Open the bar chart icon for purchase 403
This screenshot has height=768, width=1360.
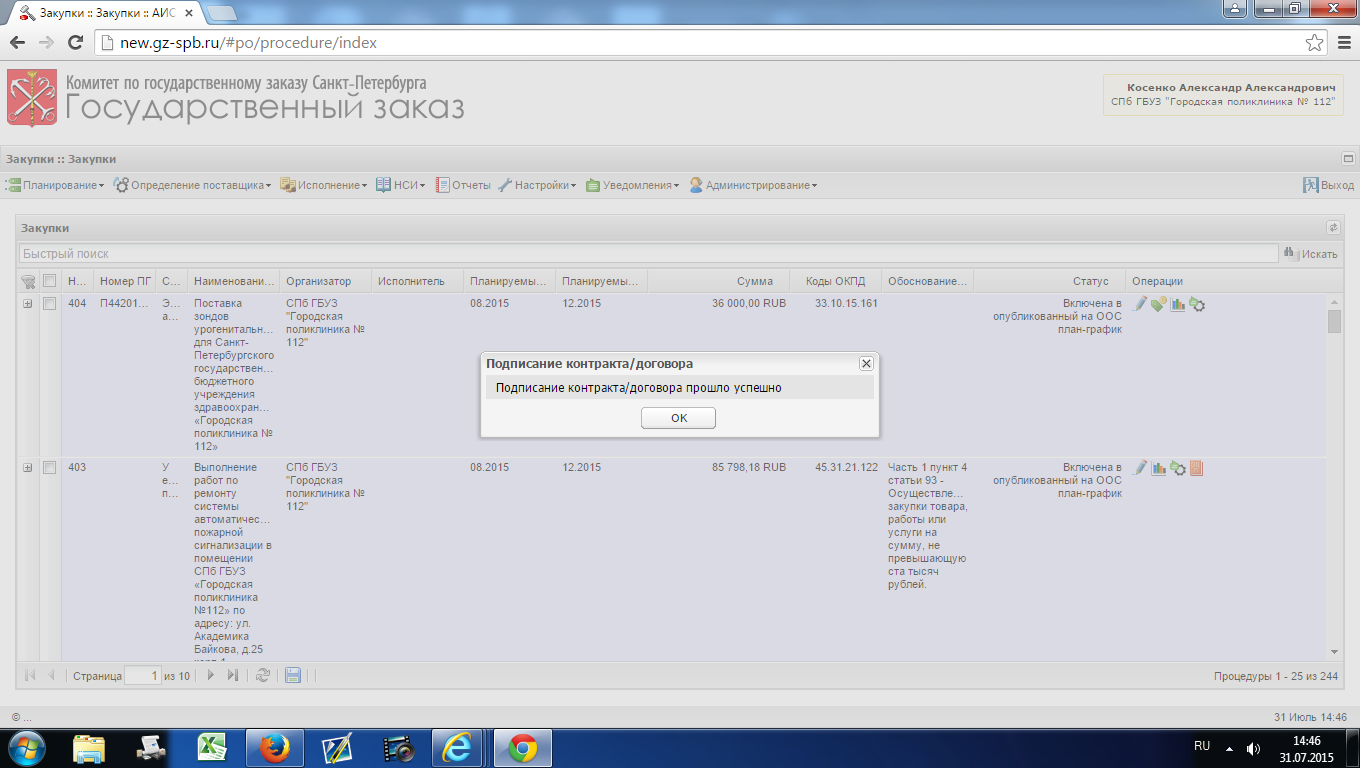point(1159,468)
